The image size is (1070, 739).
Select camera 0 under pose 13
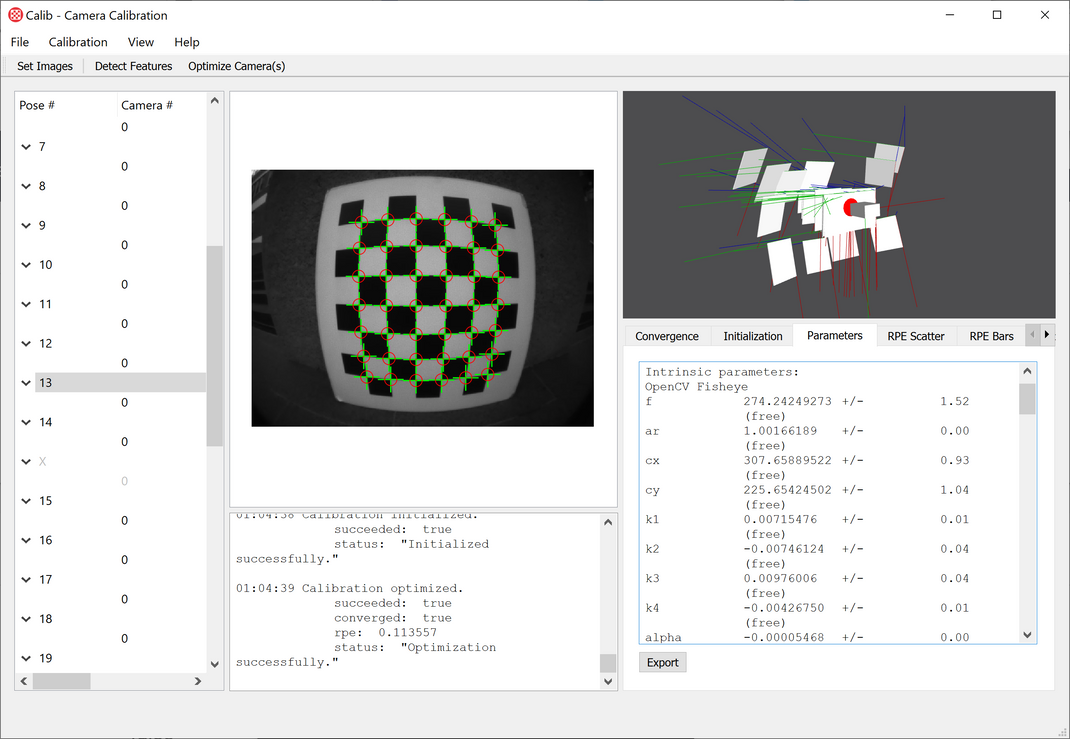click(x=123, y=402)
